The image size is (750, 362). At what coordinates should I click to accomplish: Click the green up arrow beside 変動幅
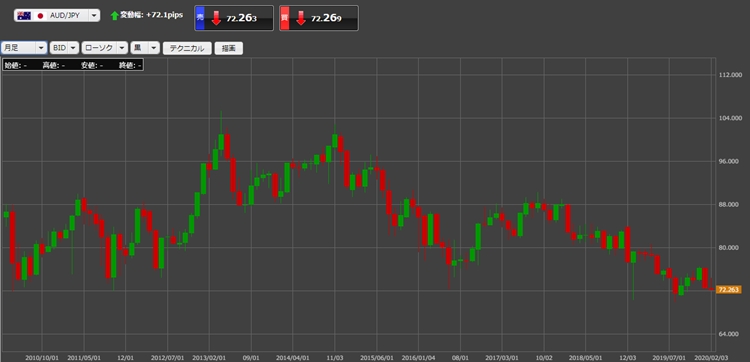pos(114,16)
